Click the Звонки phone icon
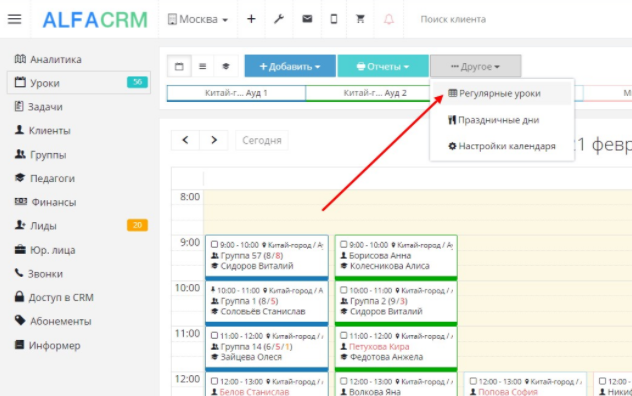 click(x=19, y=273)
